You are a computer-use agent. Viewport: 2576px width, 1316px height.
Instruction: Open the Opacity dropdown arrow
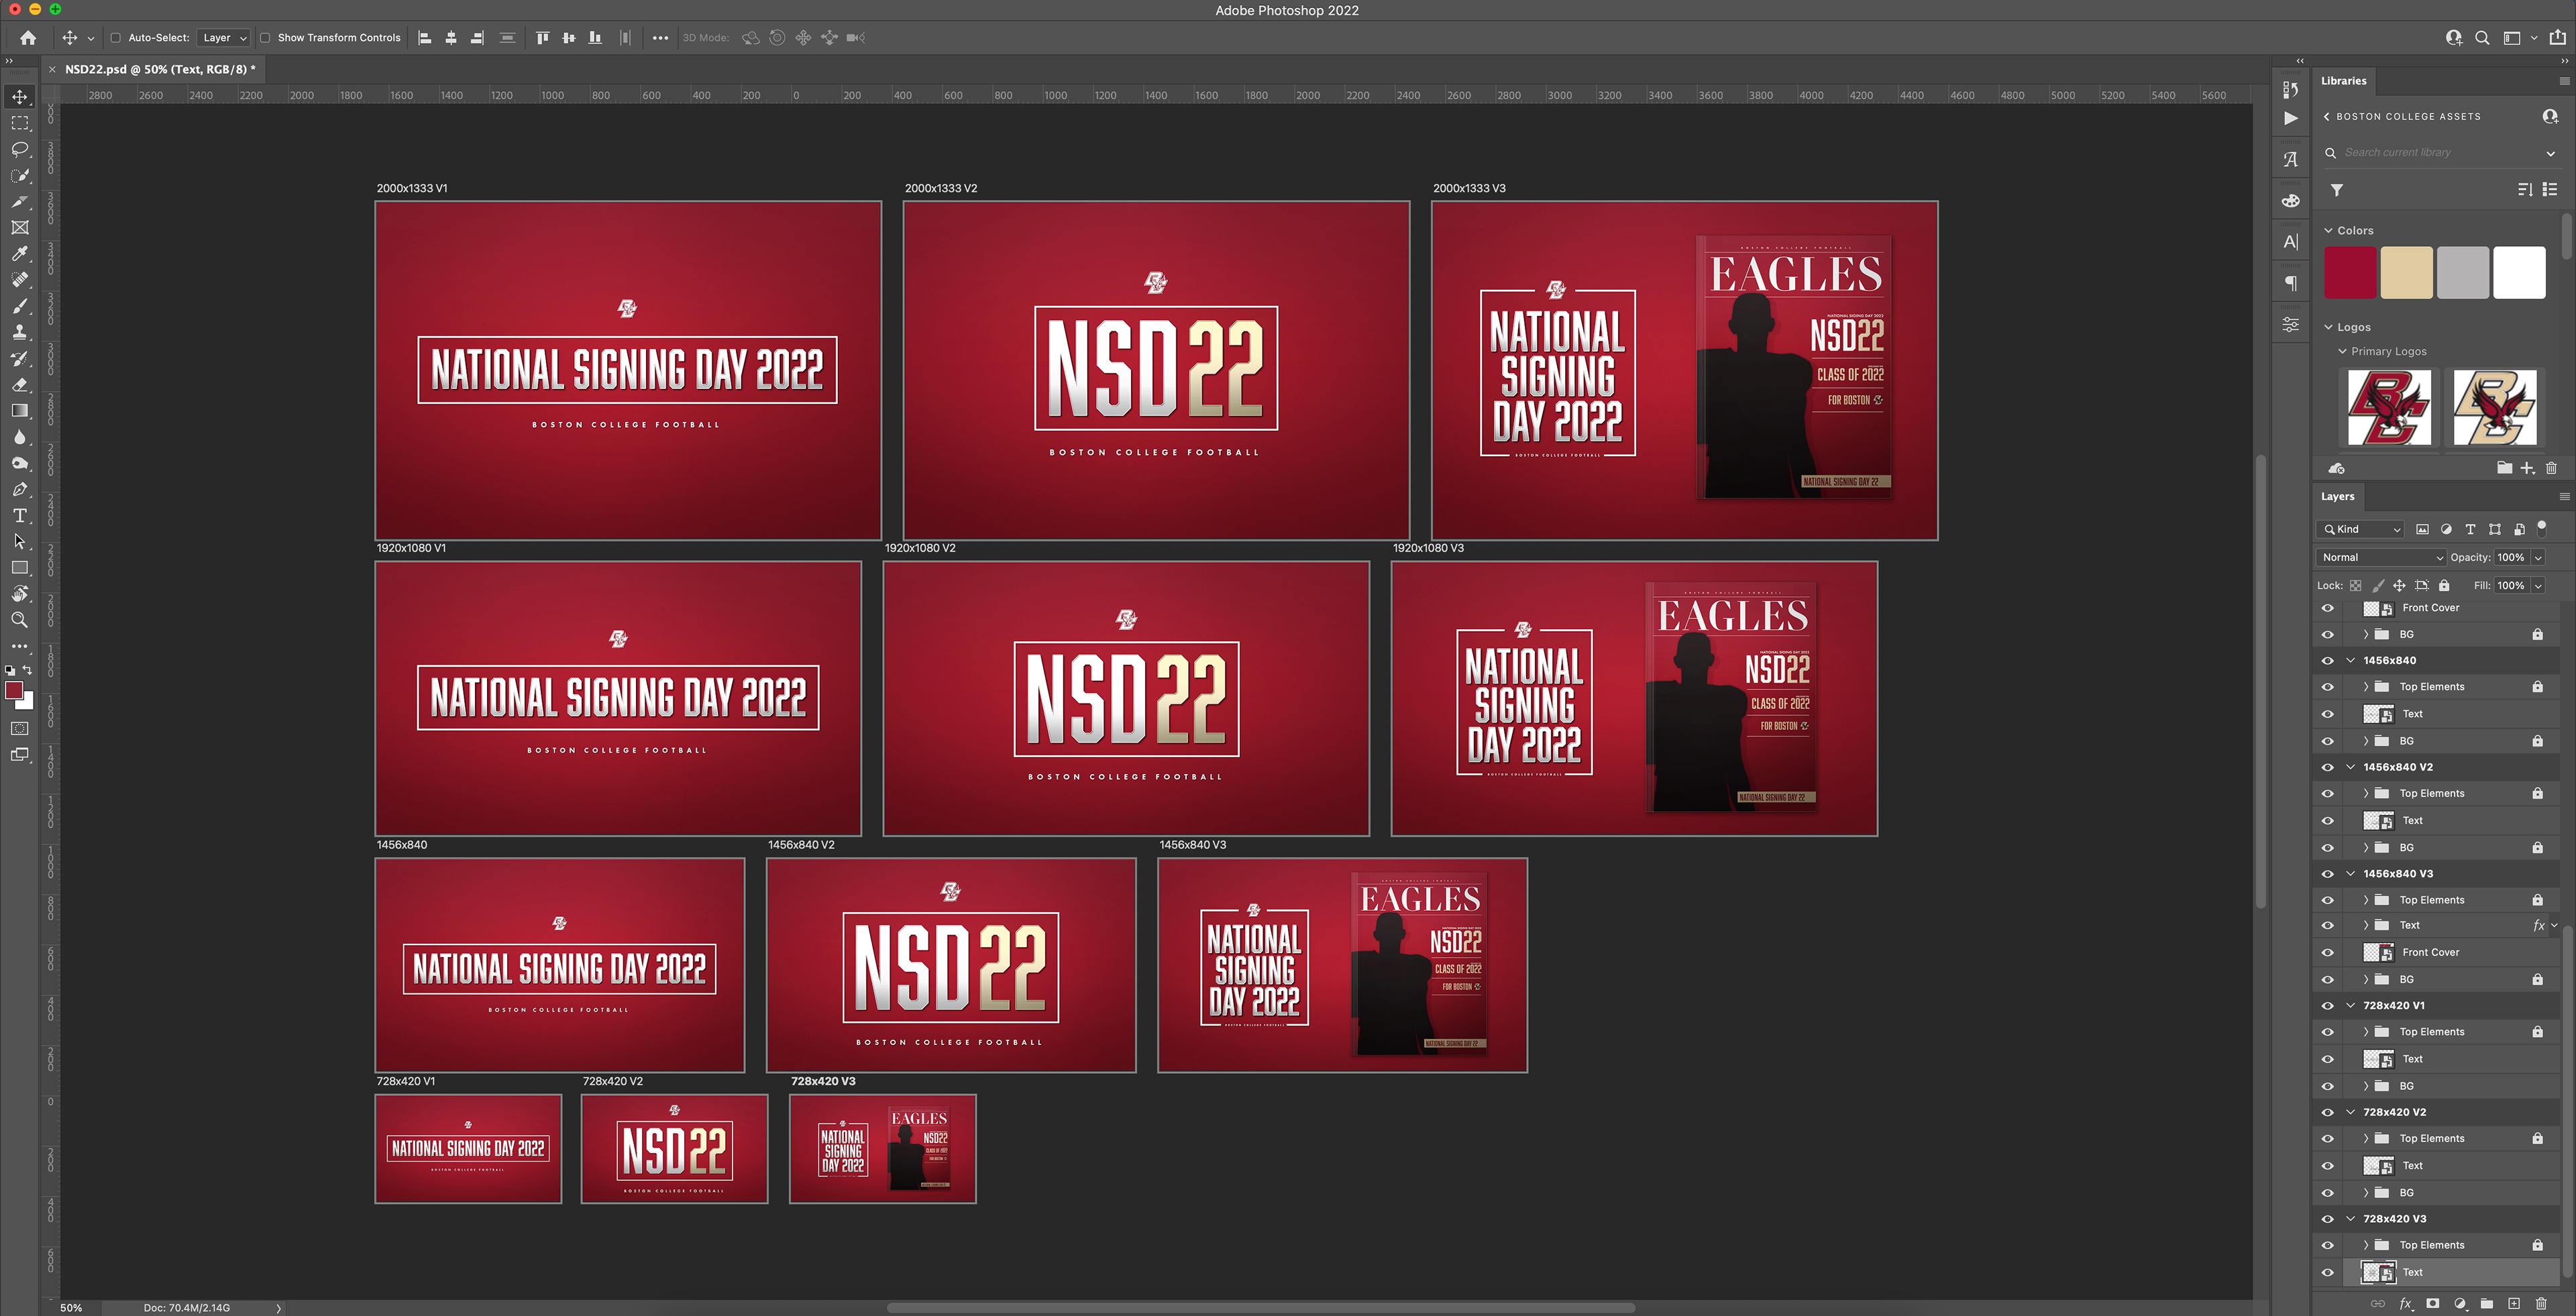(2538, 558)
